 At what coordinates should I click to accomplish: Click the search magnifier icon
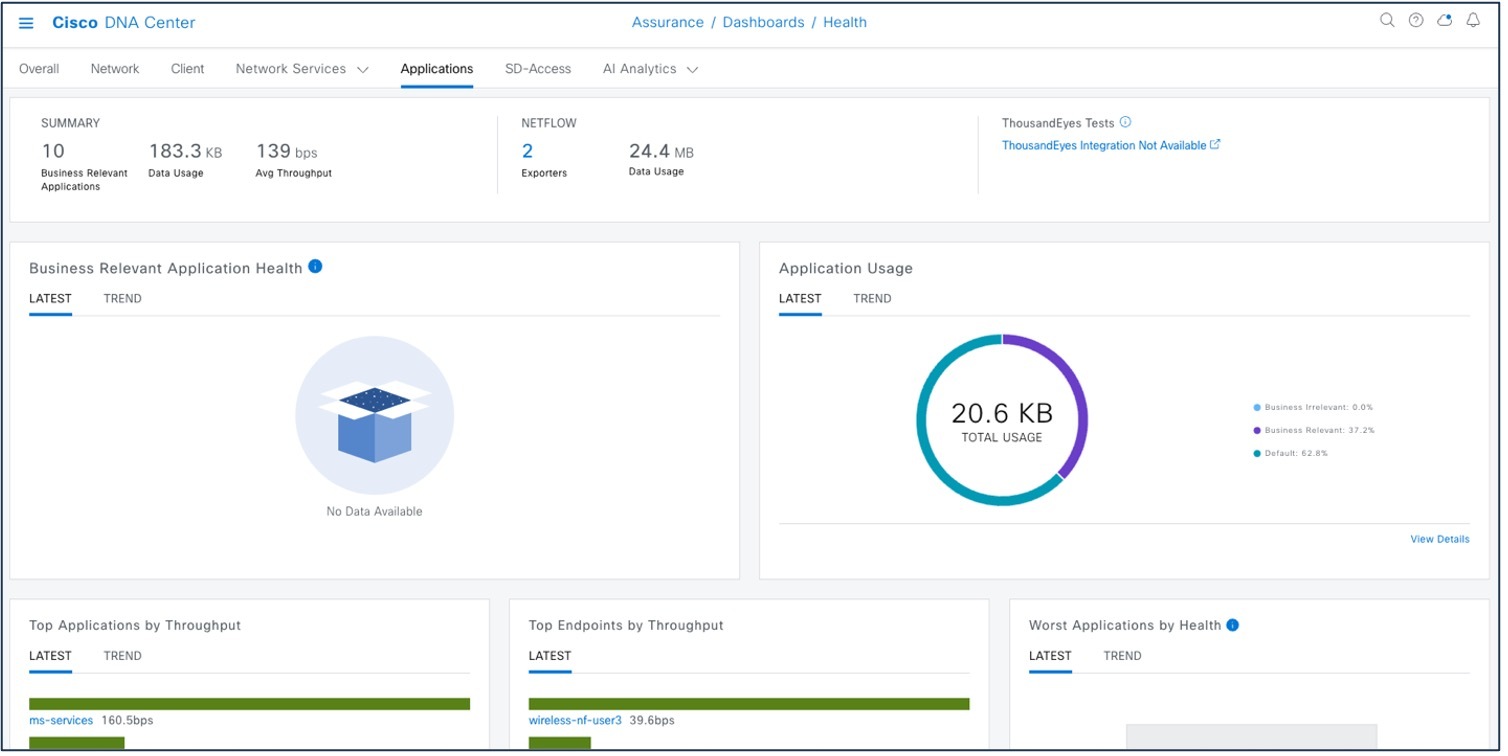[x=1387, y=20]
